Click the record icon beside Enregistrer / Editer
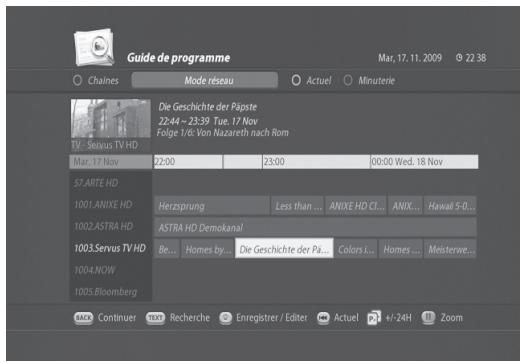 pyautogui.click(x=226, y=318)
